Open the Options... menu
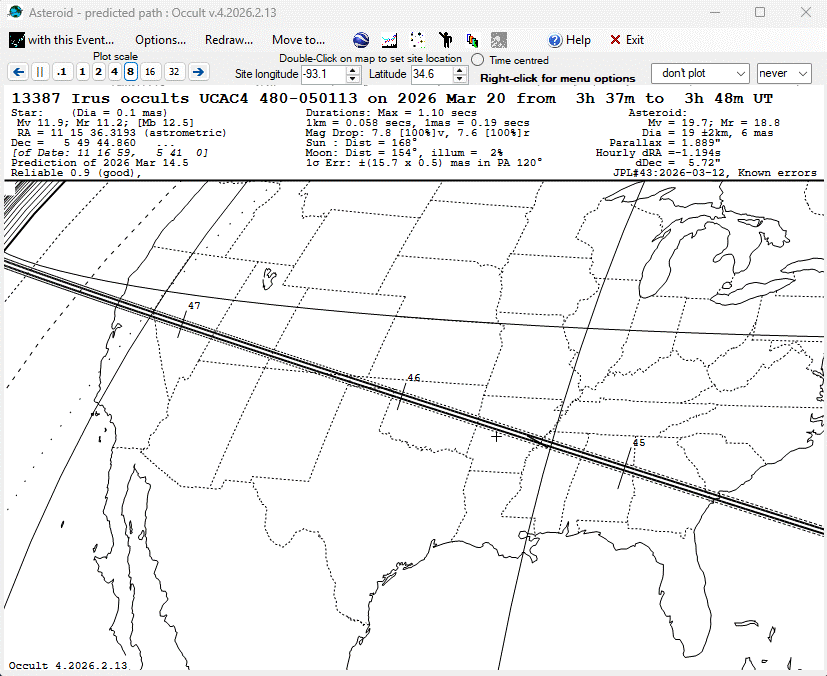Screen dimensions: 827x676 (160, 40)
